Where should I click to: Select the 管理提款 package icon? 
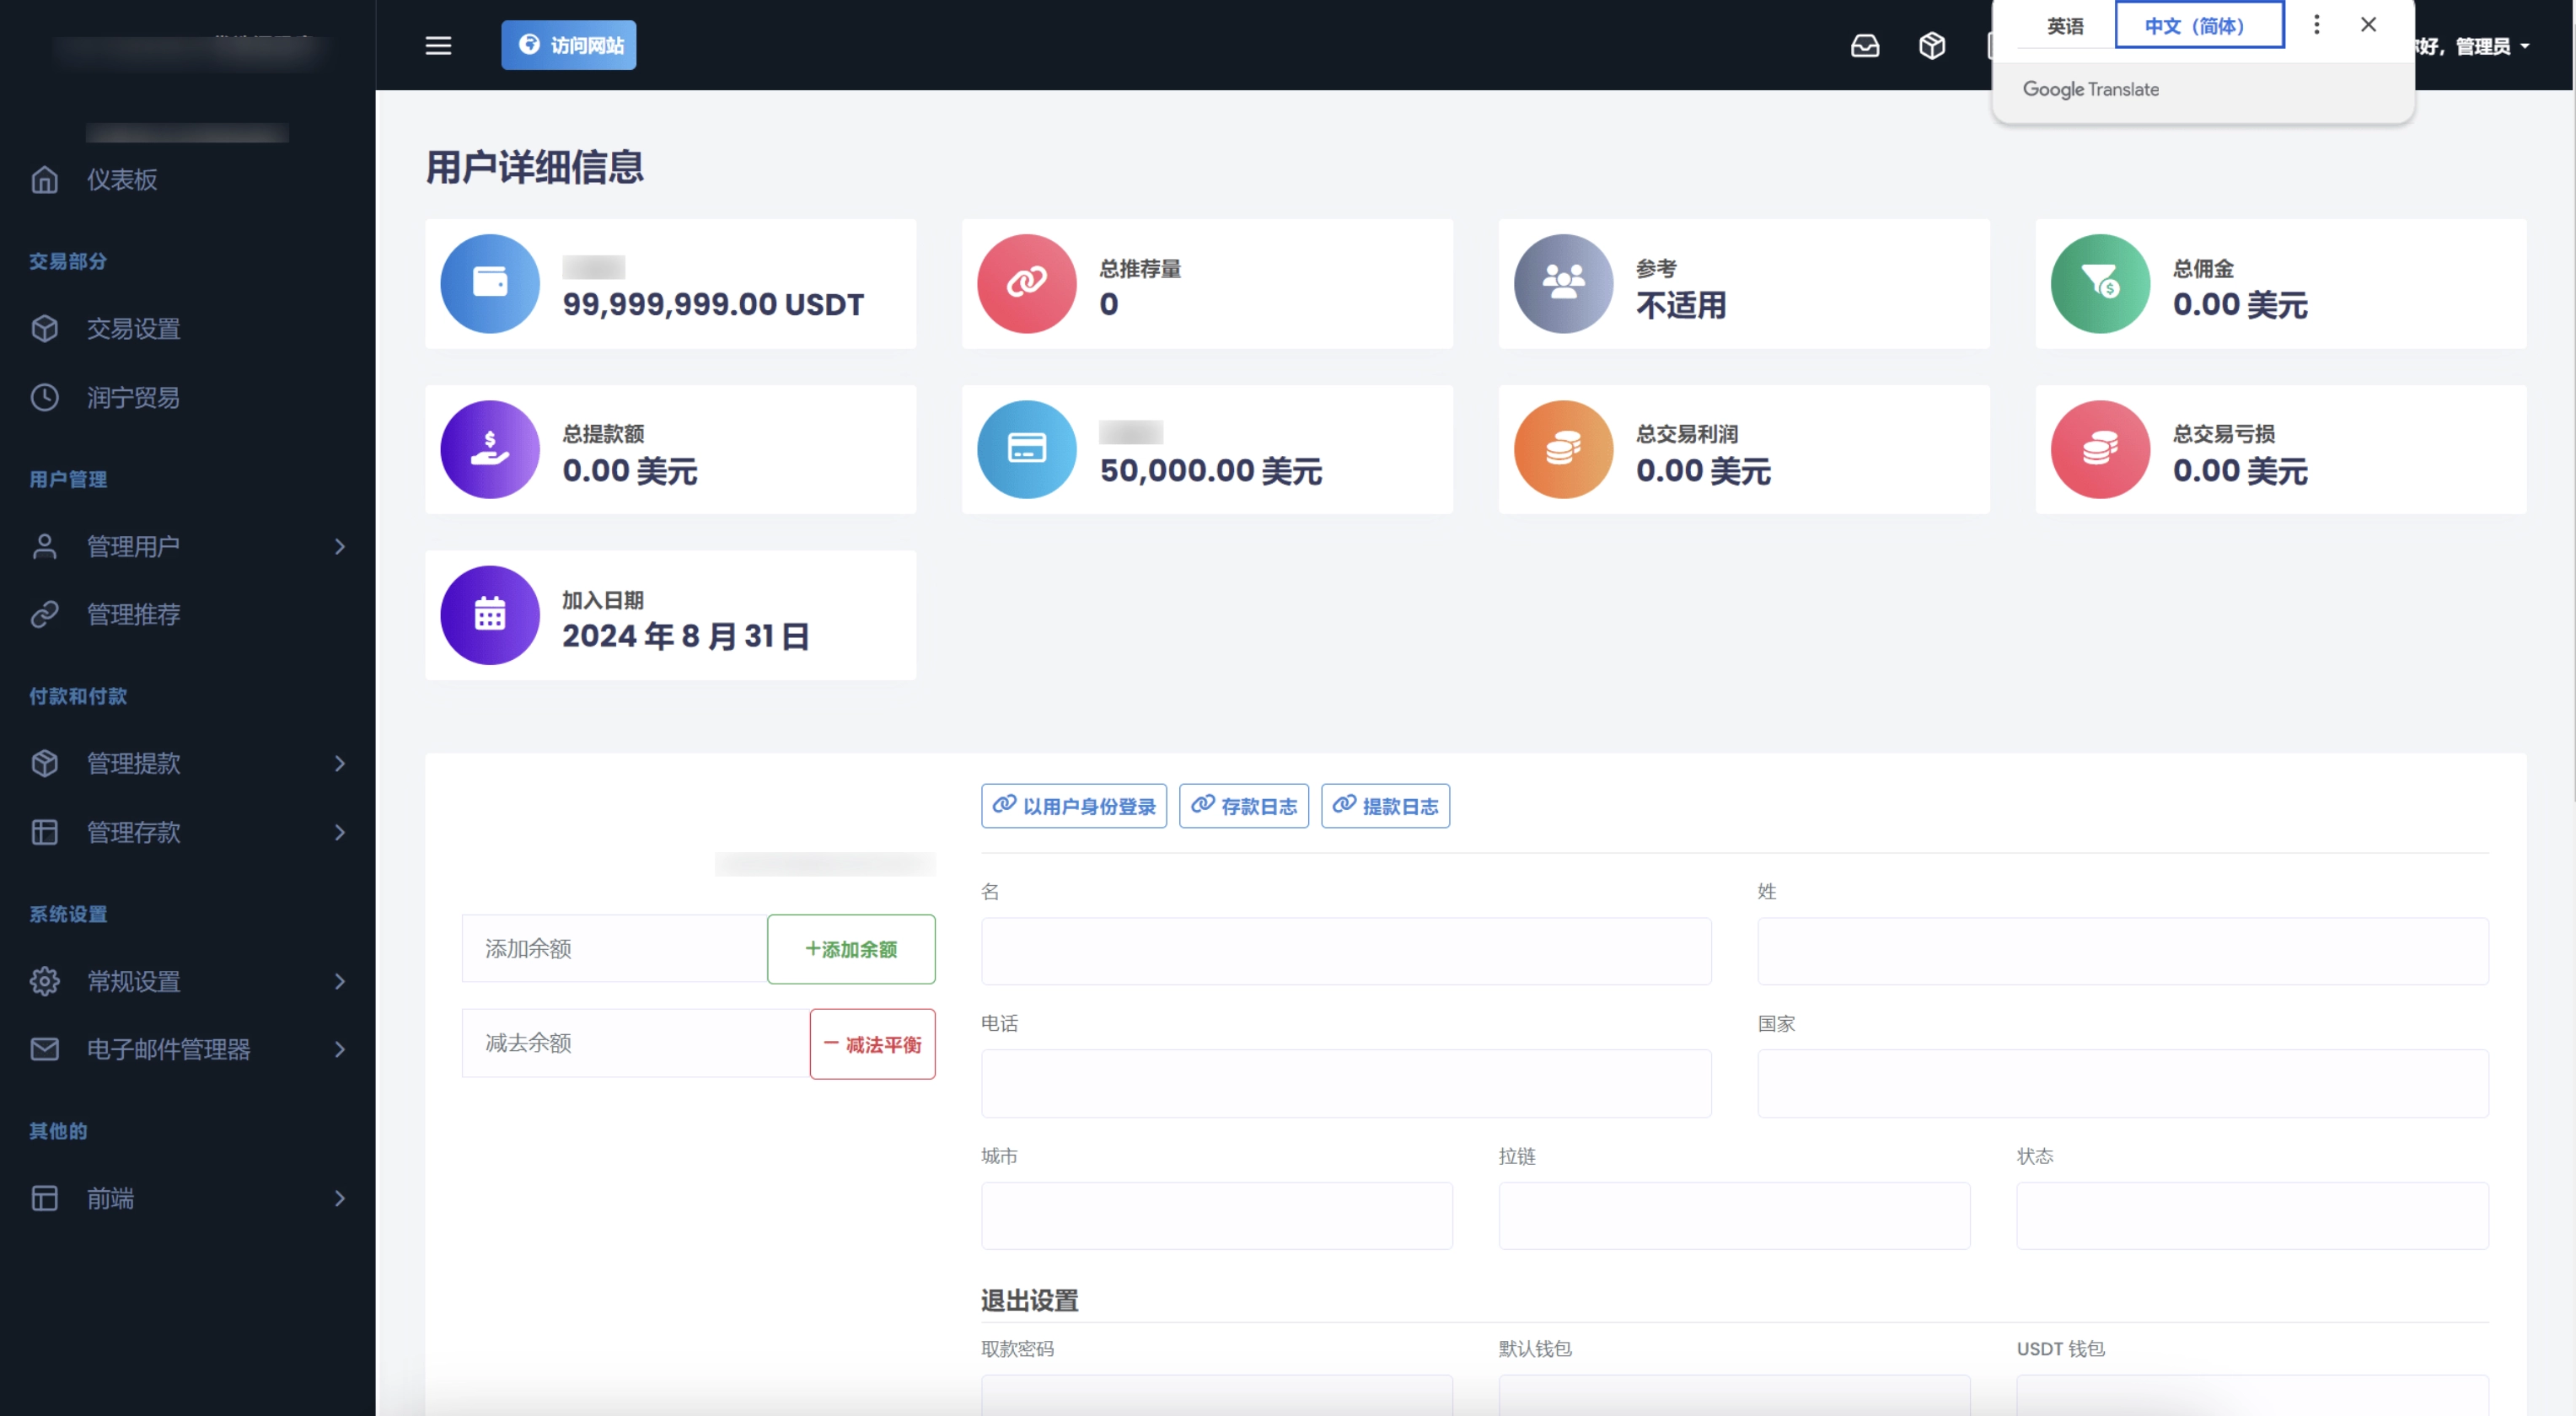click(x=44, y=763)
